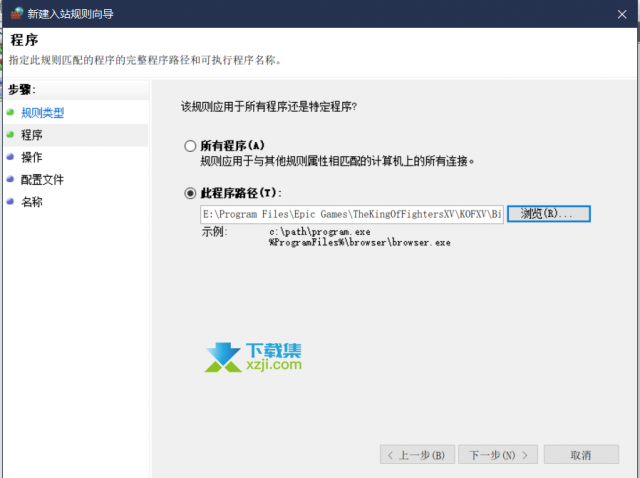
Task: Select the 操作 step in sidebar
Action: click(x=32, y=157)
